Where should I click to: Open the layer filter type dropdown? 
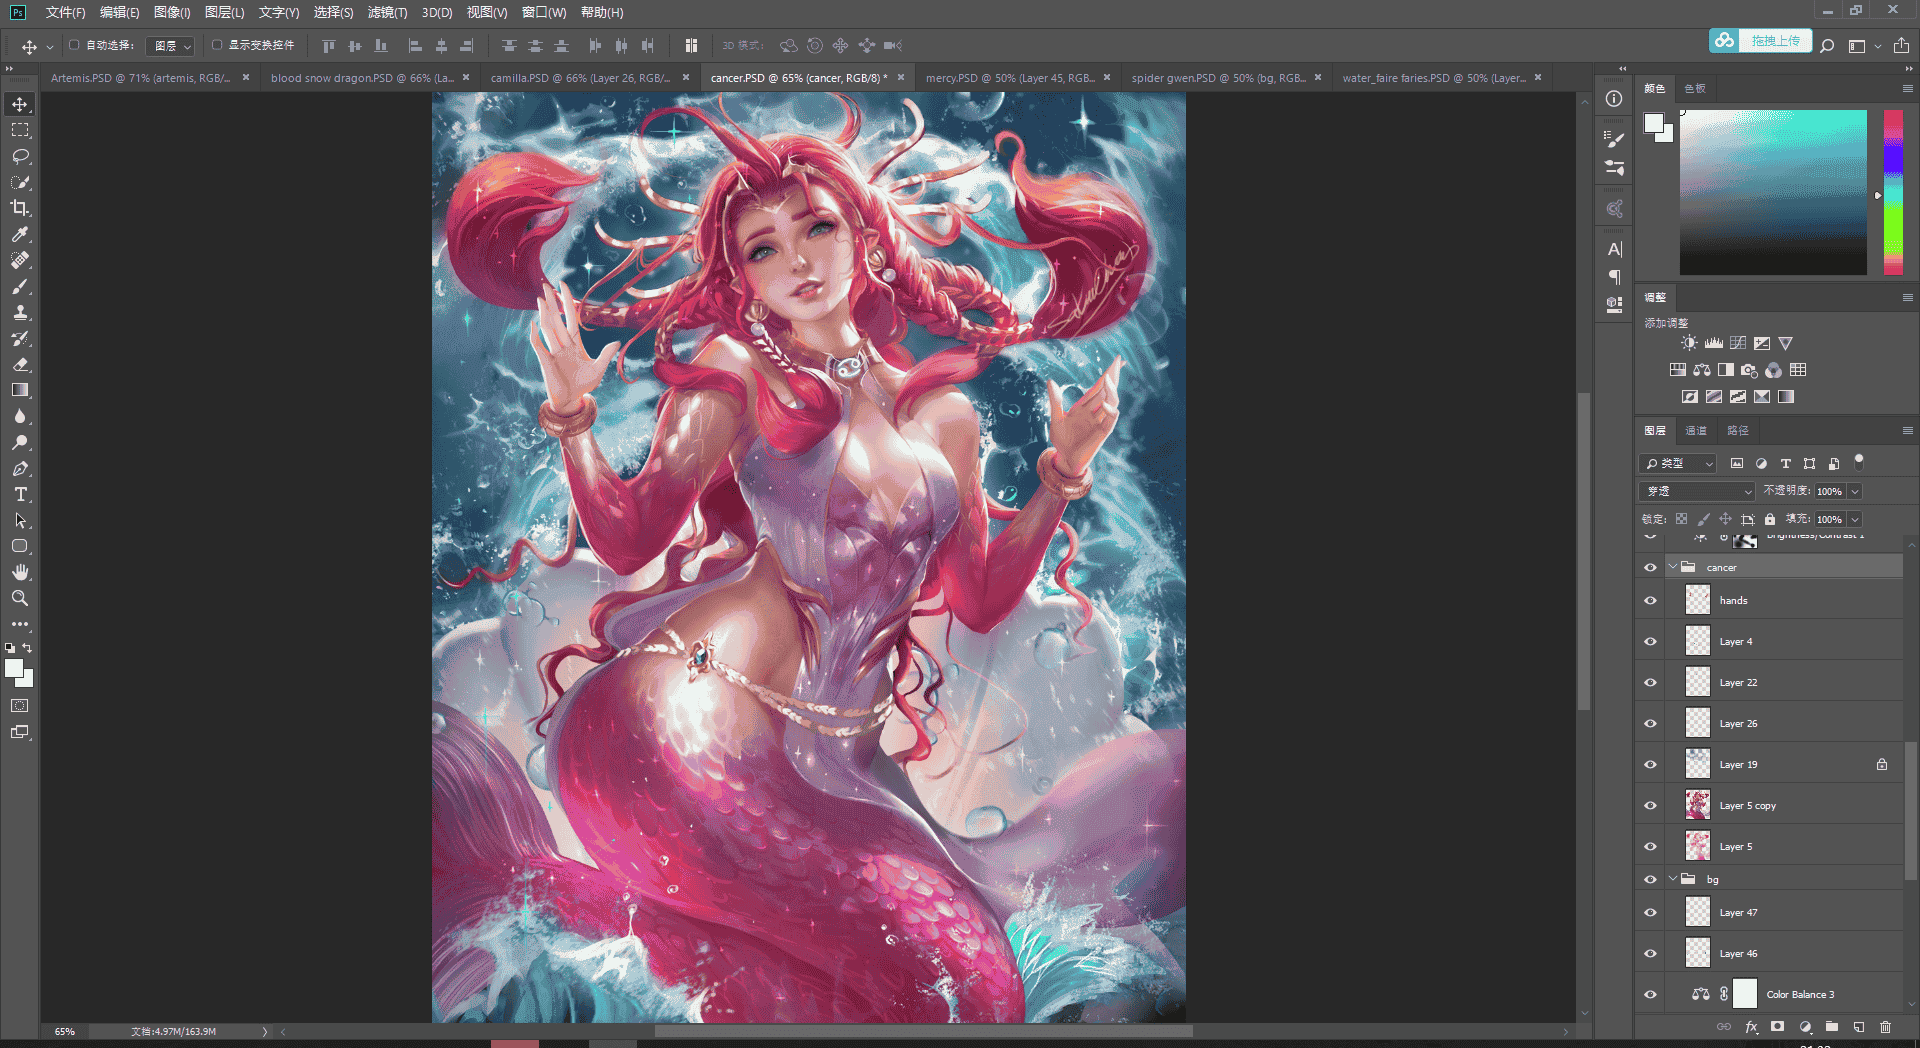tap(1678, 463)
